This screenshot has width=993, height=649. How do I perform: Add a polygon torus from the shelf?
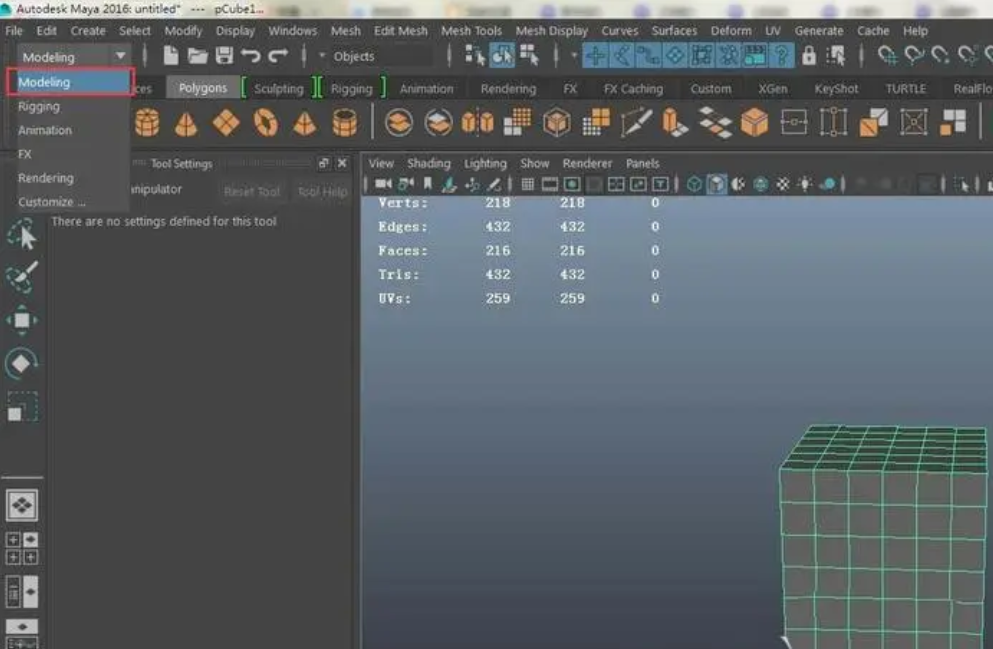click(265, 122)
